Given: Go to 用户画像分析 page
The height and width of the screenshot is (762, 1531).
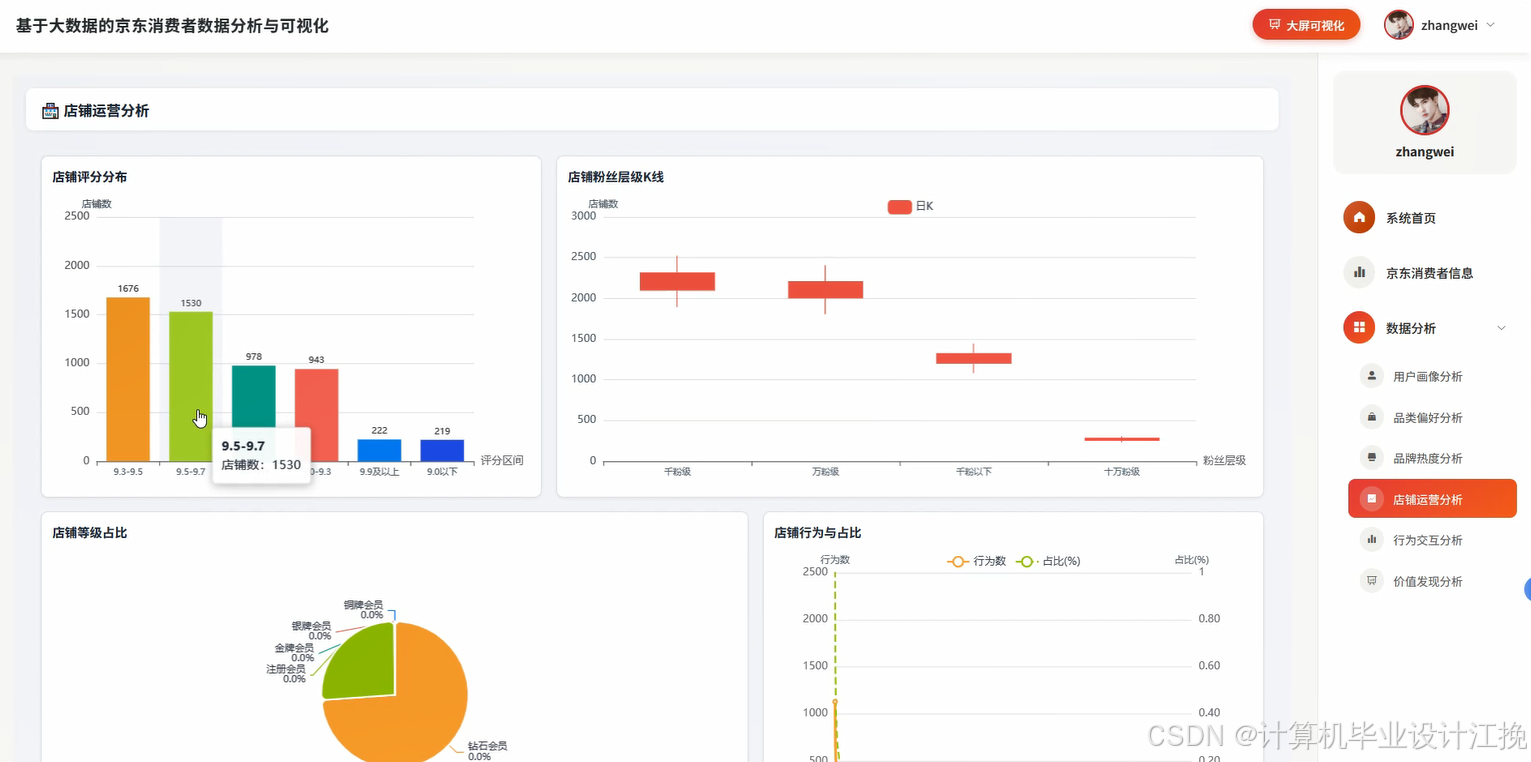Looking at the screenshot, I should pos(1432,376).
